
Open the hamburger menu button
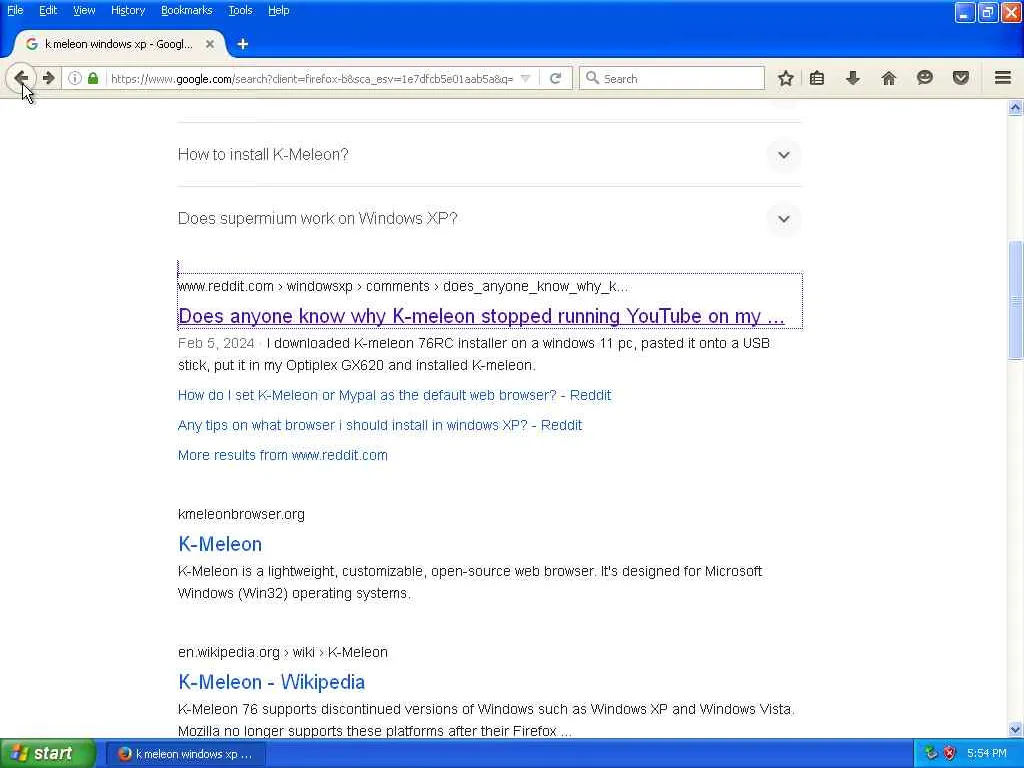(x=1003, y=78)
